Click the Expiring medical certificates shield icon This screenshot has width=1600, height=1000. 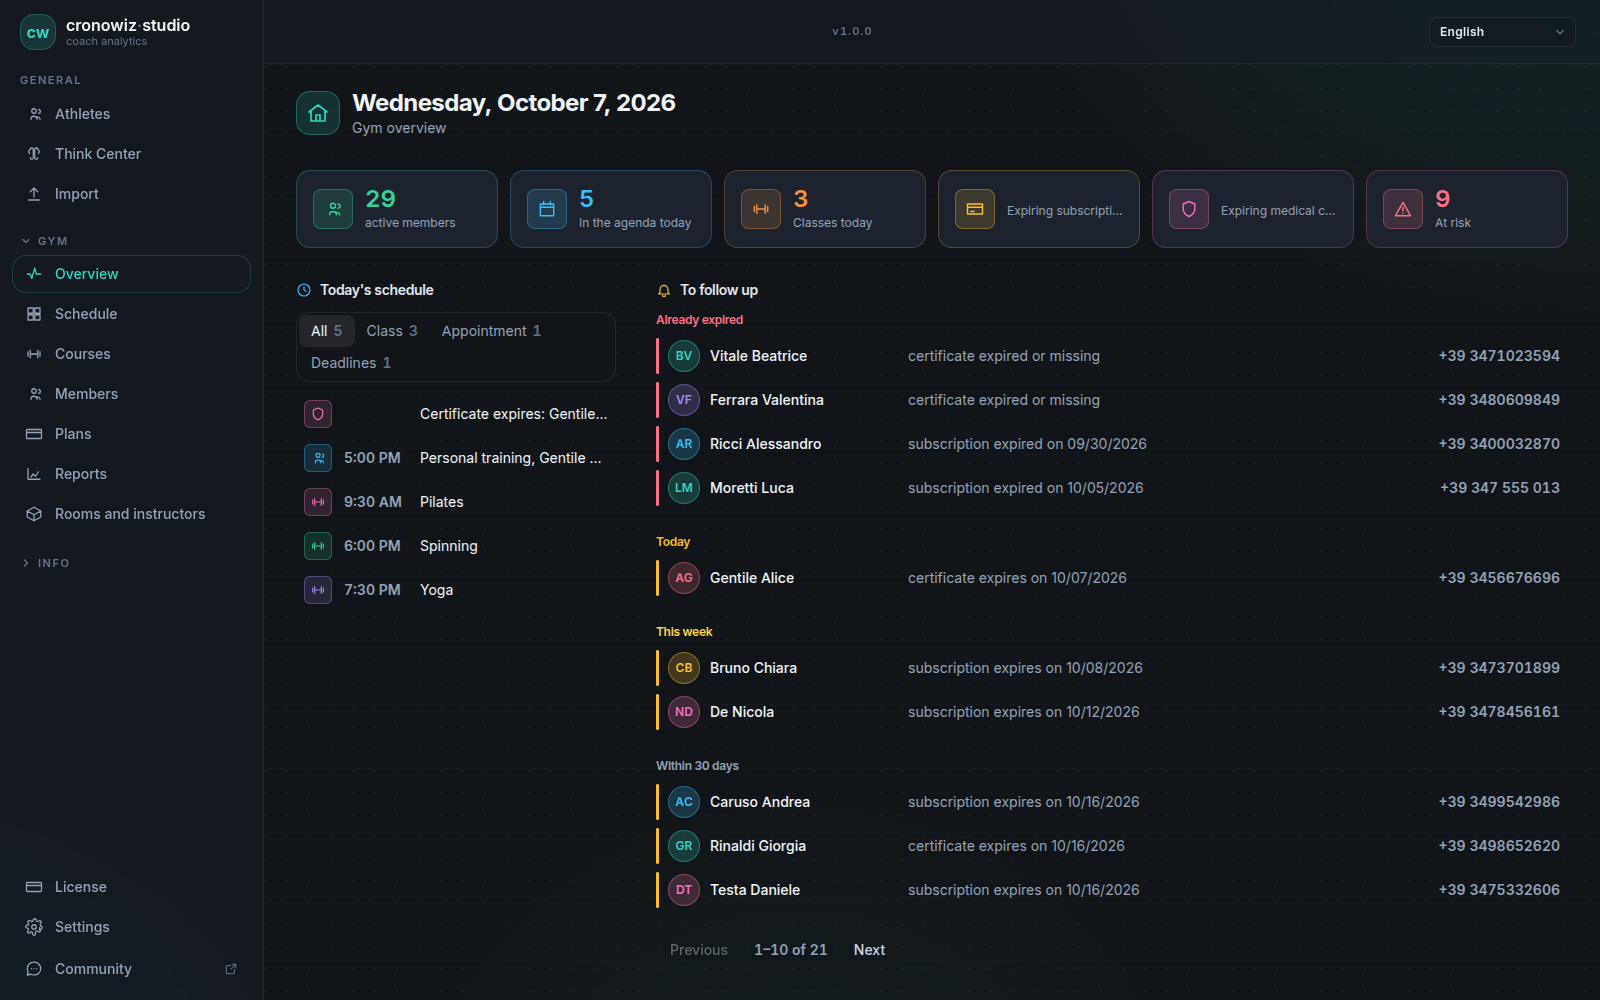point(1189,209)
